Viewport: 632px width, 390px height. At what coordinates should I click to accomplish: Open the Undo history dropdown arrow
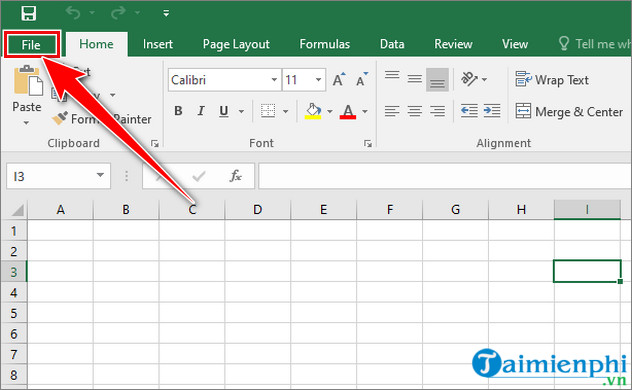pyautogui.click(x=92, y=13)
